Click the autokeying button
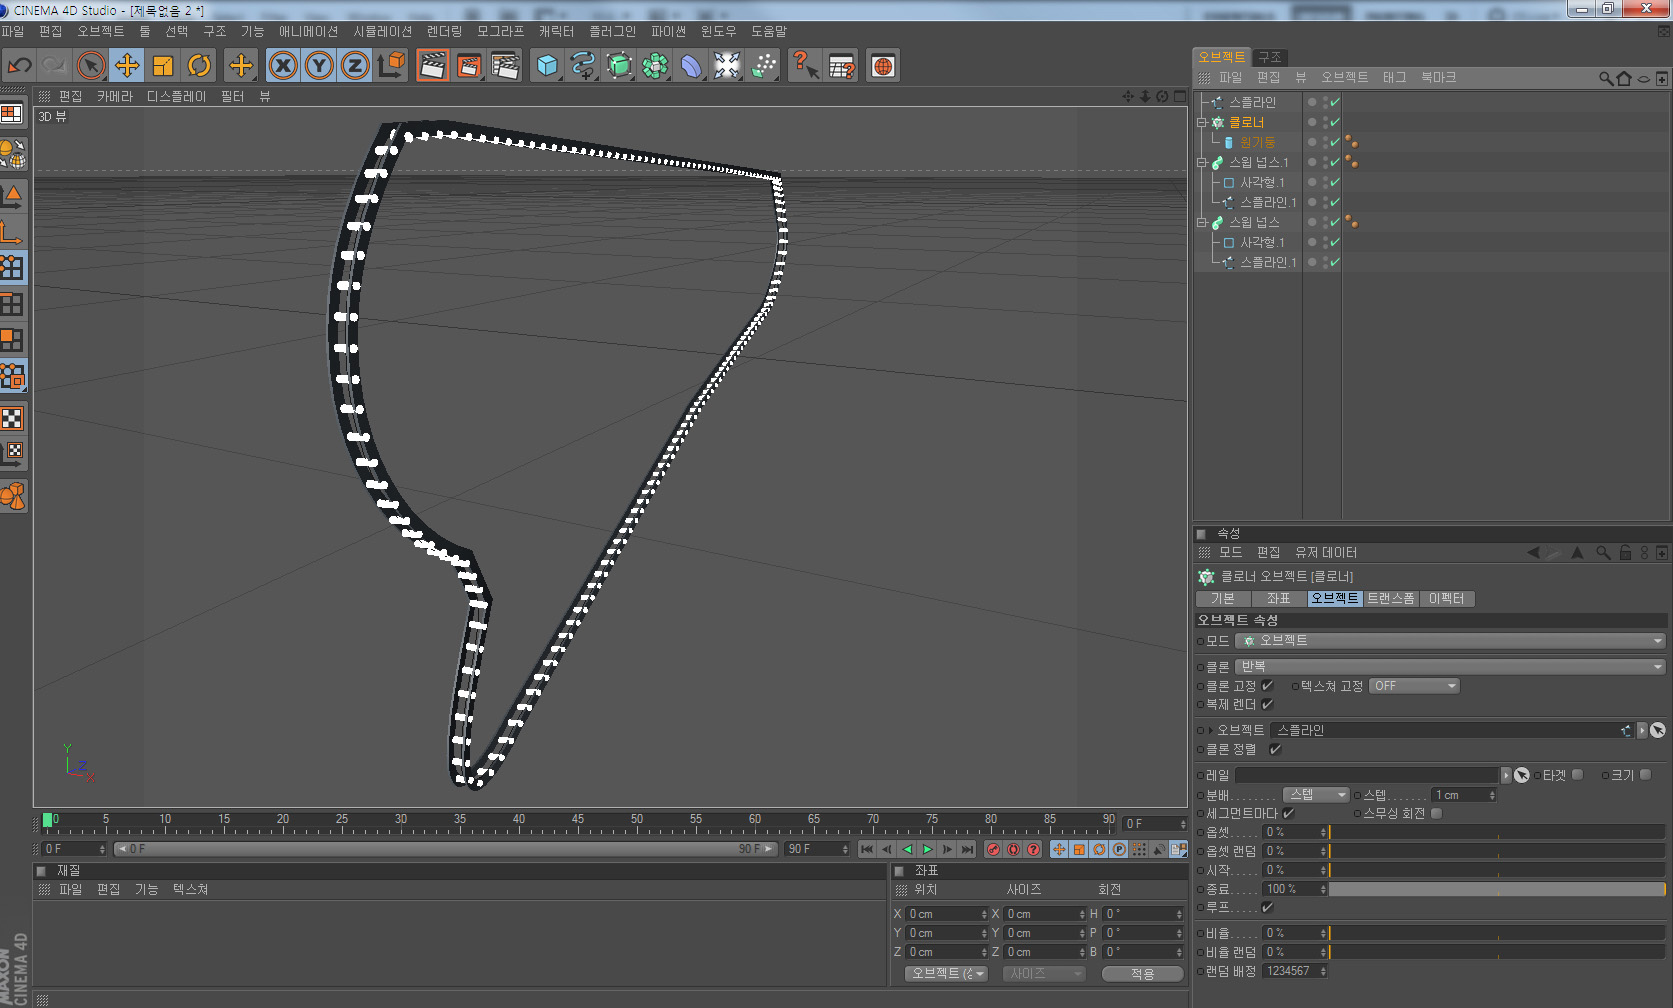Viewport: 1673px width, 1008px height. pyautogui.click(x=1013, y=849)
